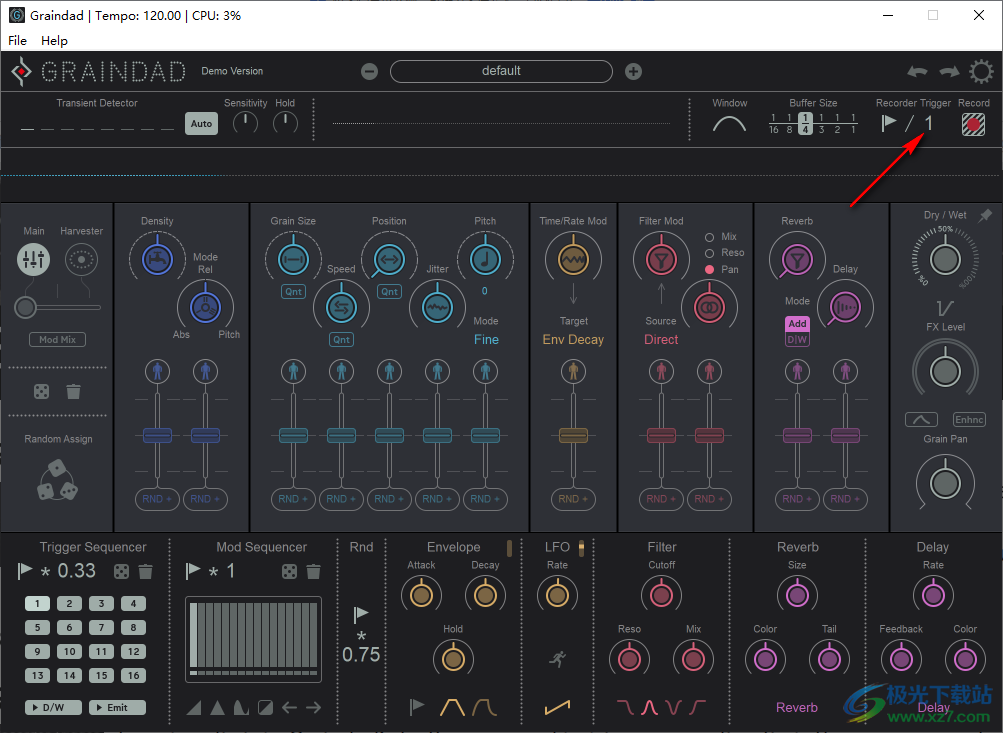1003x733 pixels.
Task: Click the Time/Rate Mod person icon
Action: tap(573, 371)
